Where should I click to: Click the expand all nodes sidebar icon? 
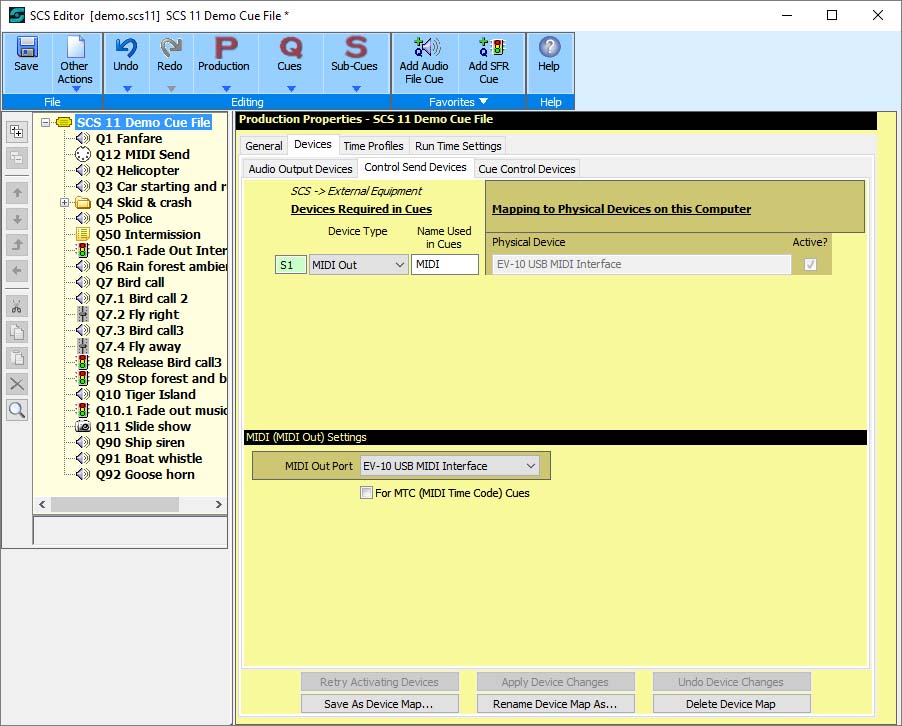point(17,132)
